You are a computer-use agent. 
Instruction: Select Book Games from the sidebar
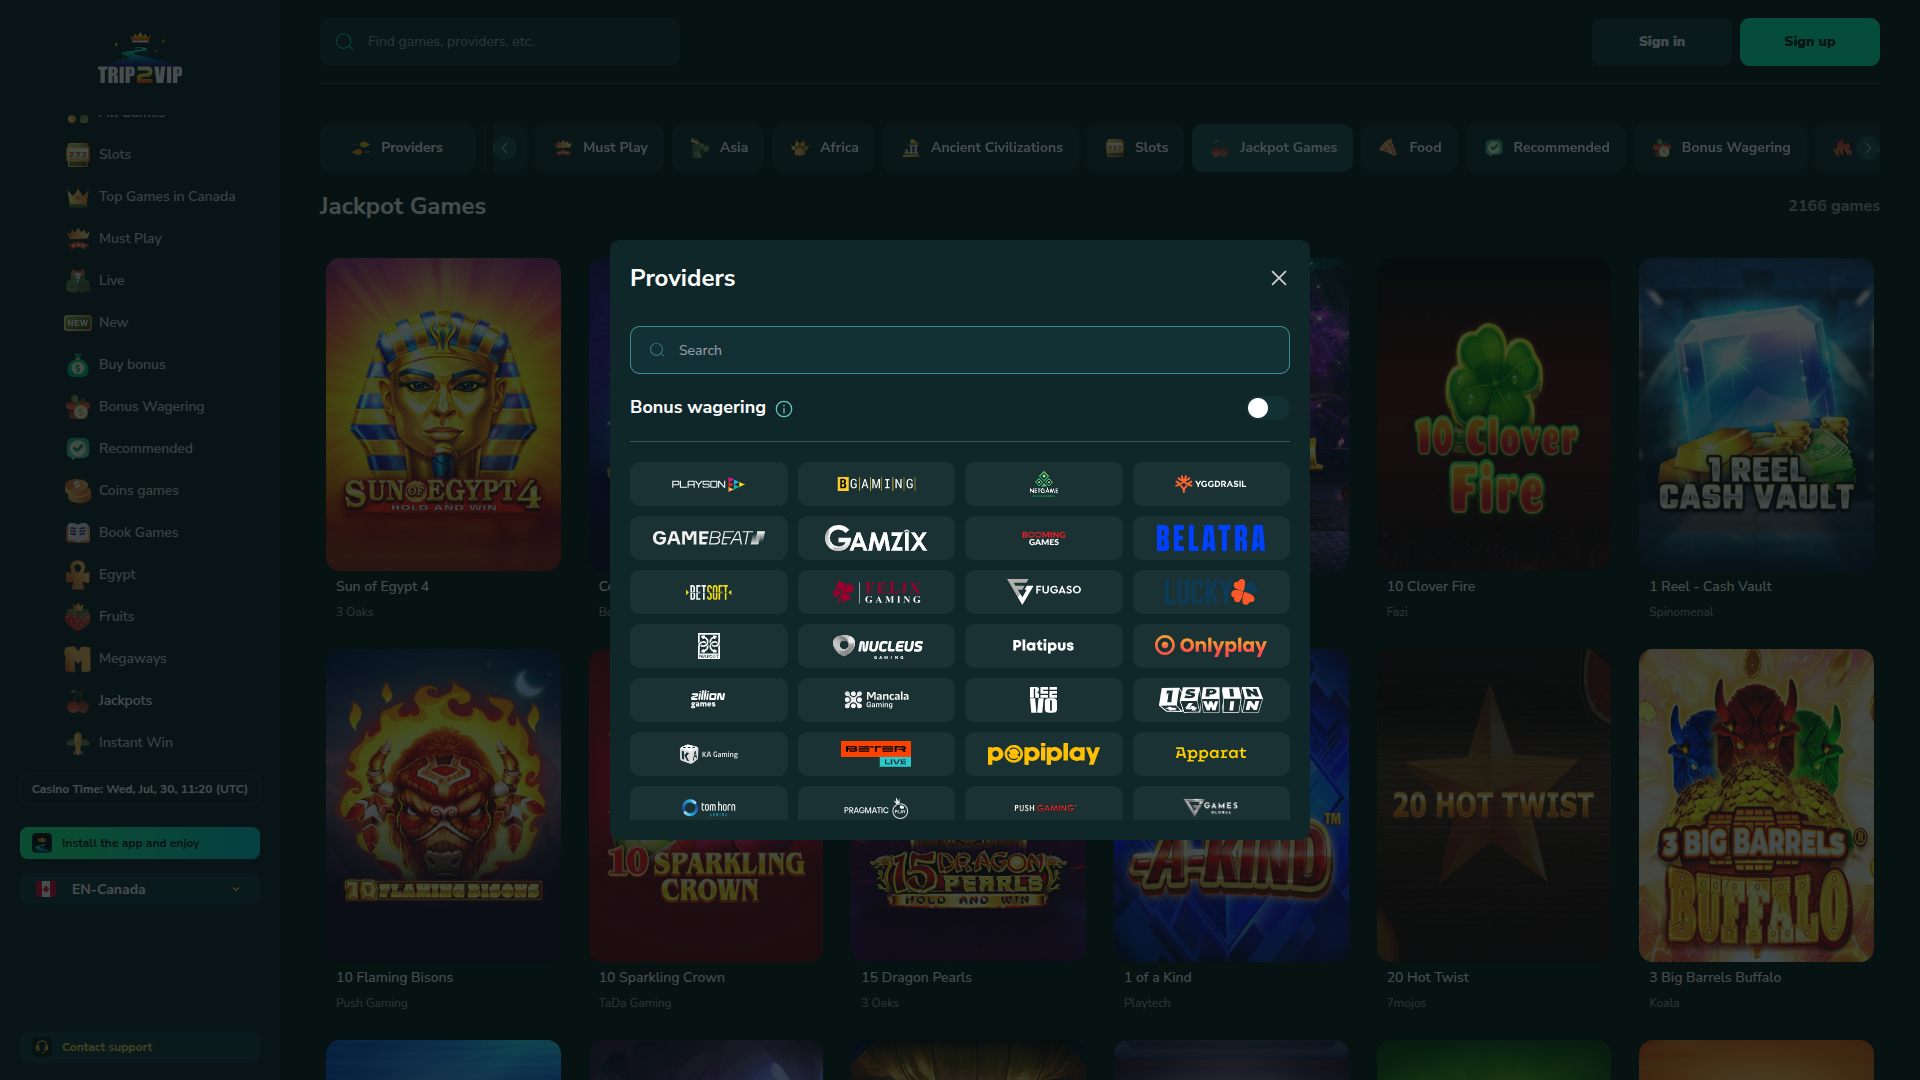[x=137, y=532]
